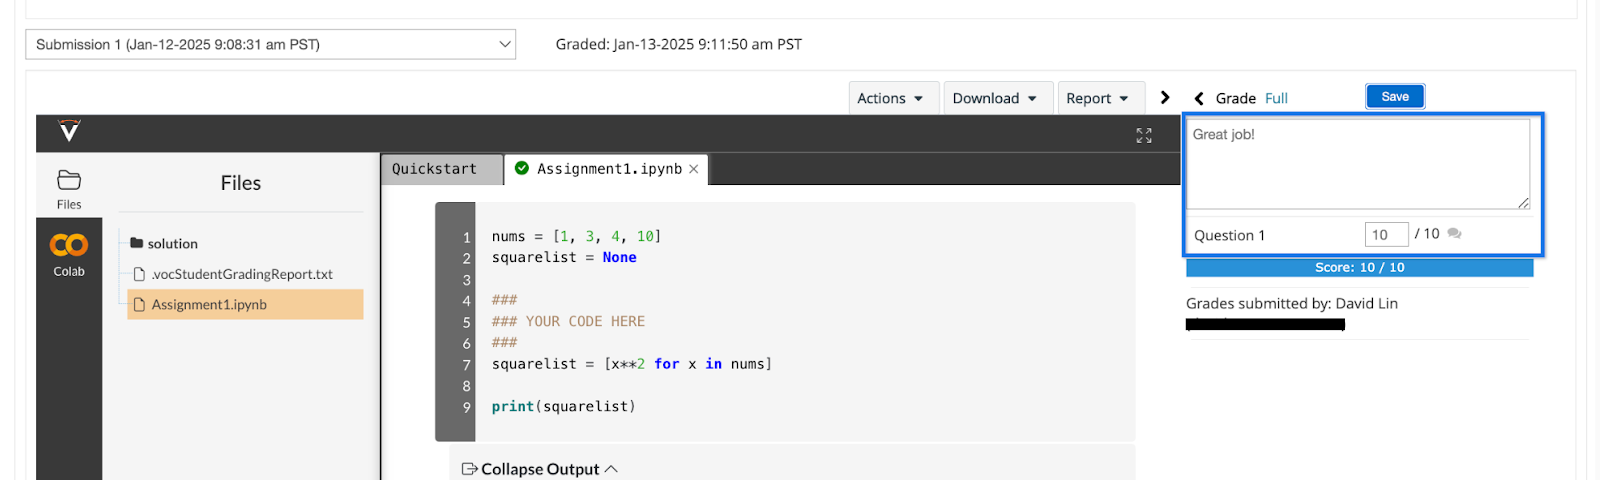Click the folder icon beside solution

(137, 243)
